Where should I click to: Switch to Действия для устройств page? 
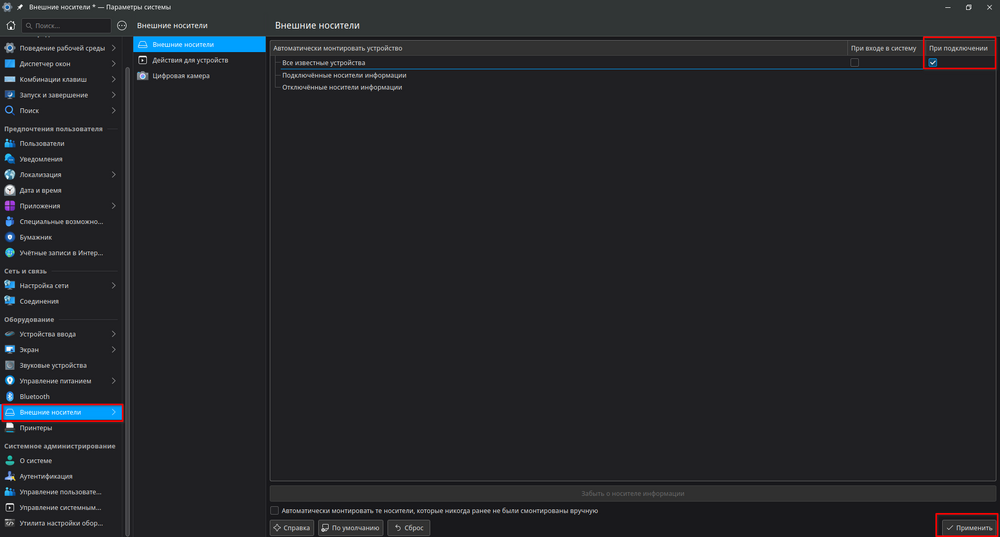coord(190,60)
